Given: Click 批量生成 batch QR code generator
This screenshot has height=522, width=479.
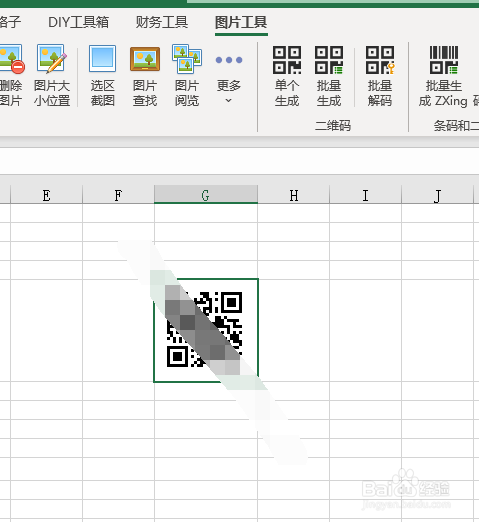Looking at the screenshot, I should coord(329,75).
